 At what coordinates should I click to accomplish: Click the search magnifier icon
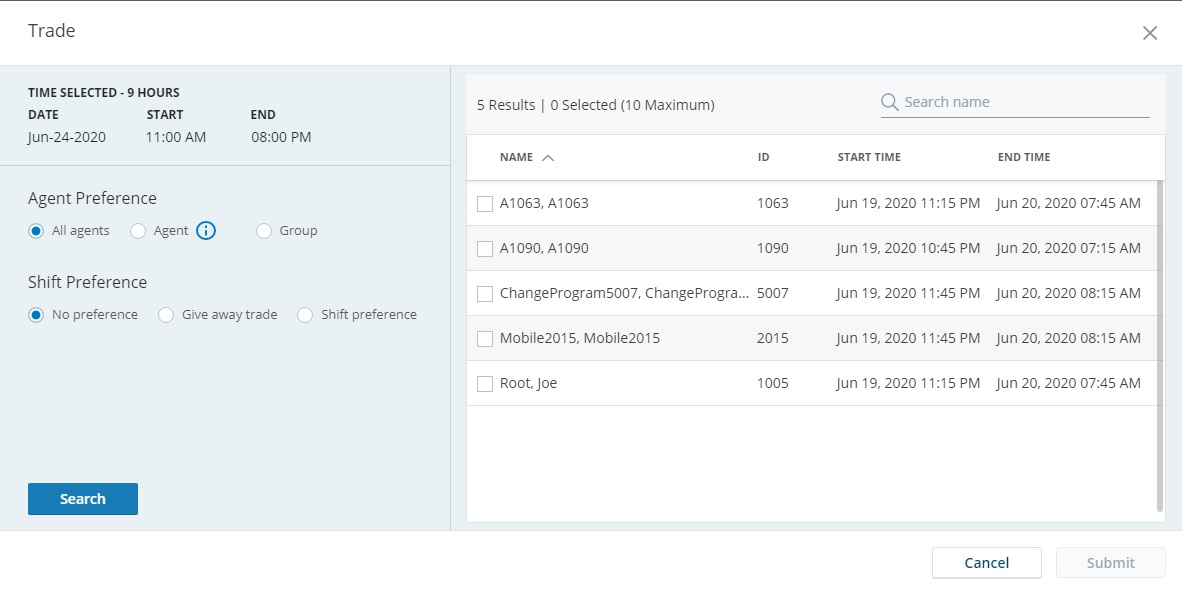[x=889, y=102]
